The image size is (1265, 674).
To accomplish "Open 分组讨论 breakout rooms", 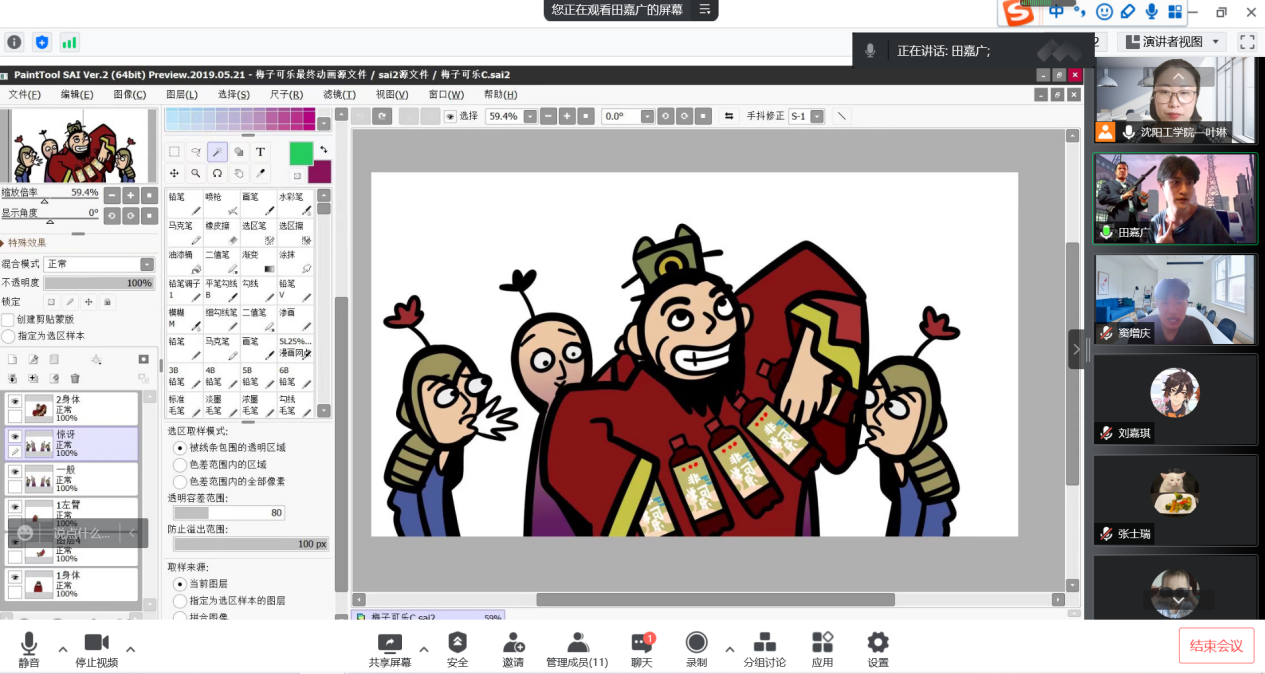I will [764, 650].
